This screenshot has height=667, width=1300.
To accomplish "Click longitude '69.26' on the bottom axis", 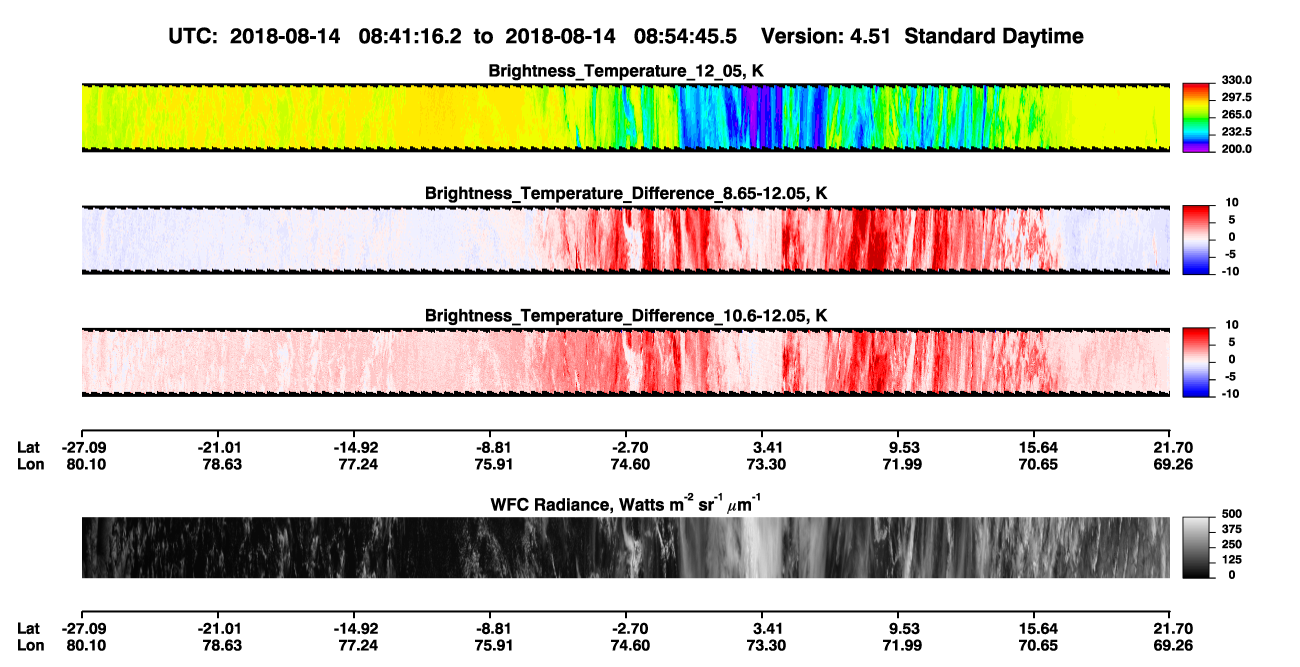I will (x=1173, y=645).
